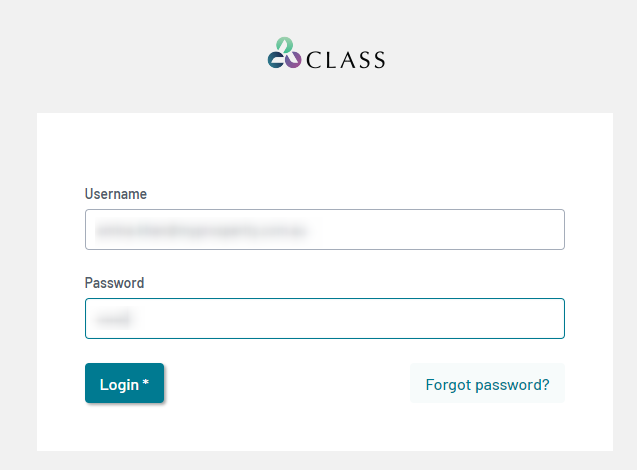Click empty space in the white login card
Image resolution: width=637 pixels, height=470 pixels.
pos(325,150)
